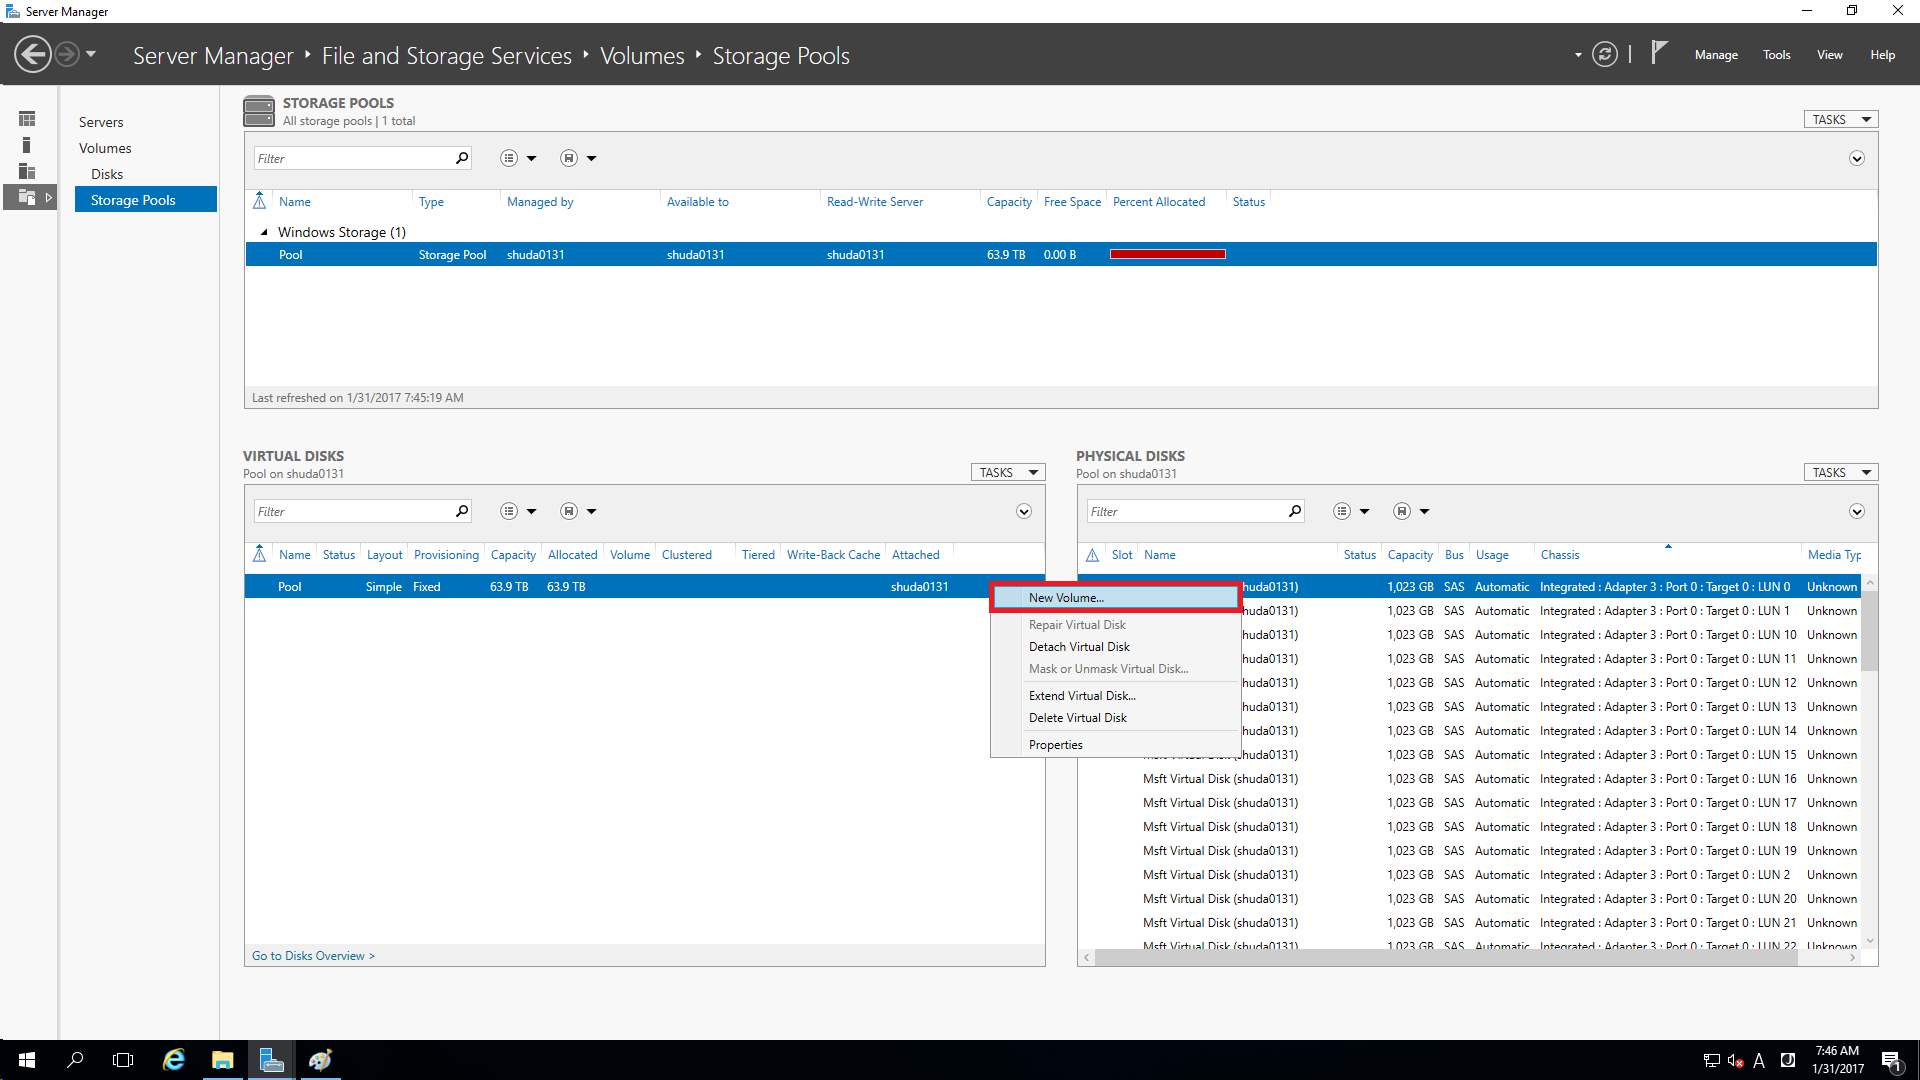The image size is (1920, 1080).
Task: Open Virtual Disks saved queries dropdown
Action: click(x=578, y=511)
